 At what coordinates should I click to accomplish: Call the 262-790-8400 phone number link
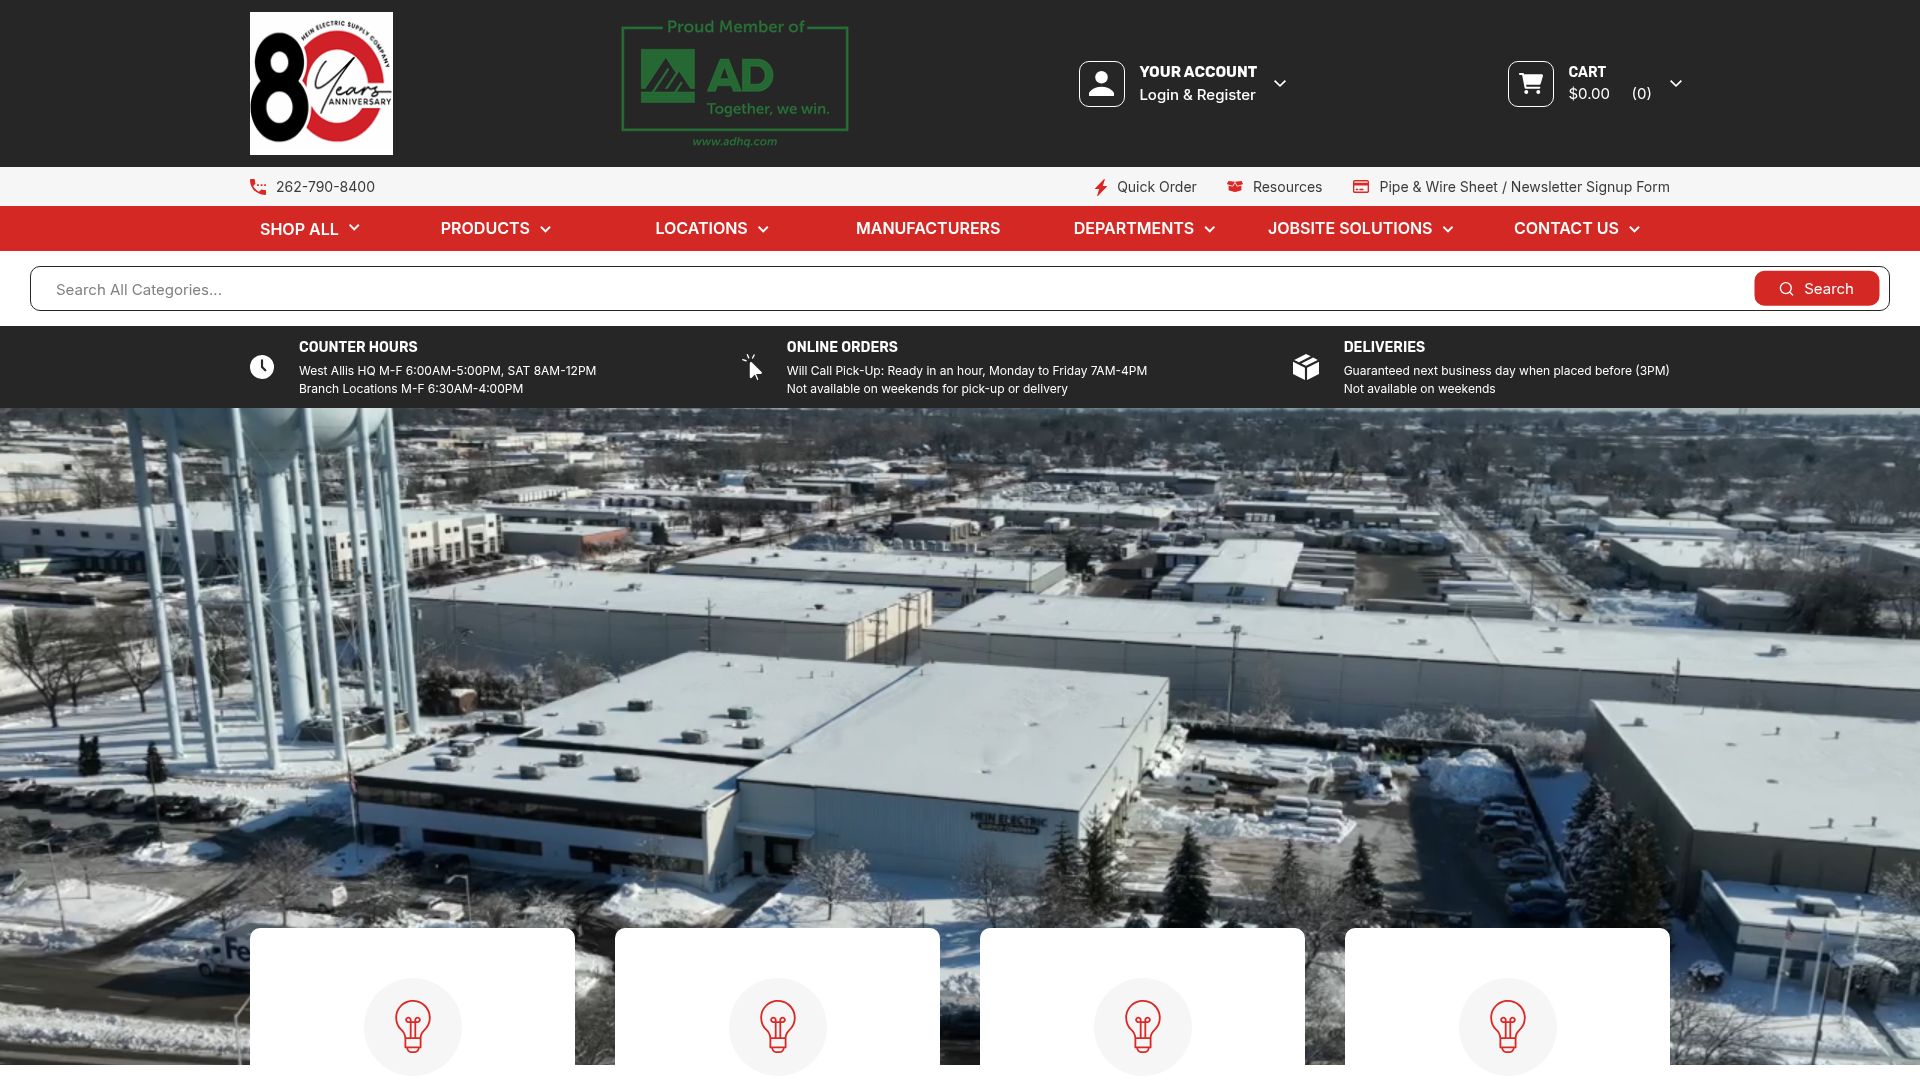(325, 187)
